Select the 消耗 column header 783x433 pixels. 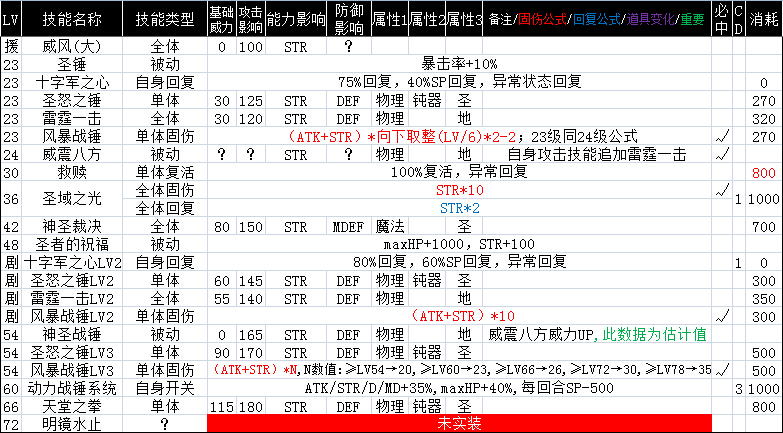point(764,19)
